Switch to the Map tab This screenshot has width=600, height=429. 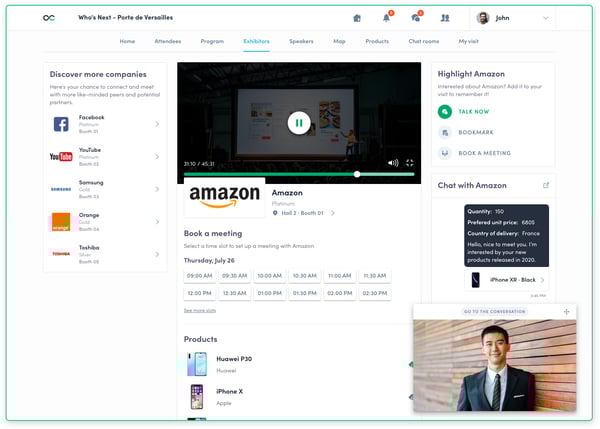click(339, 41)
